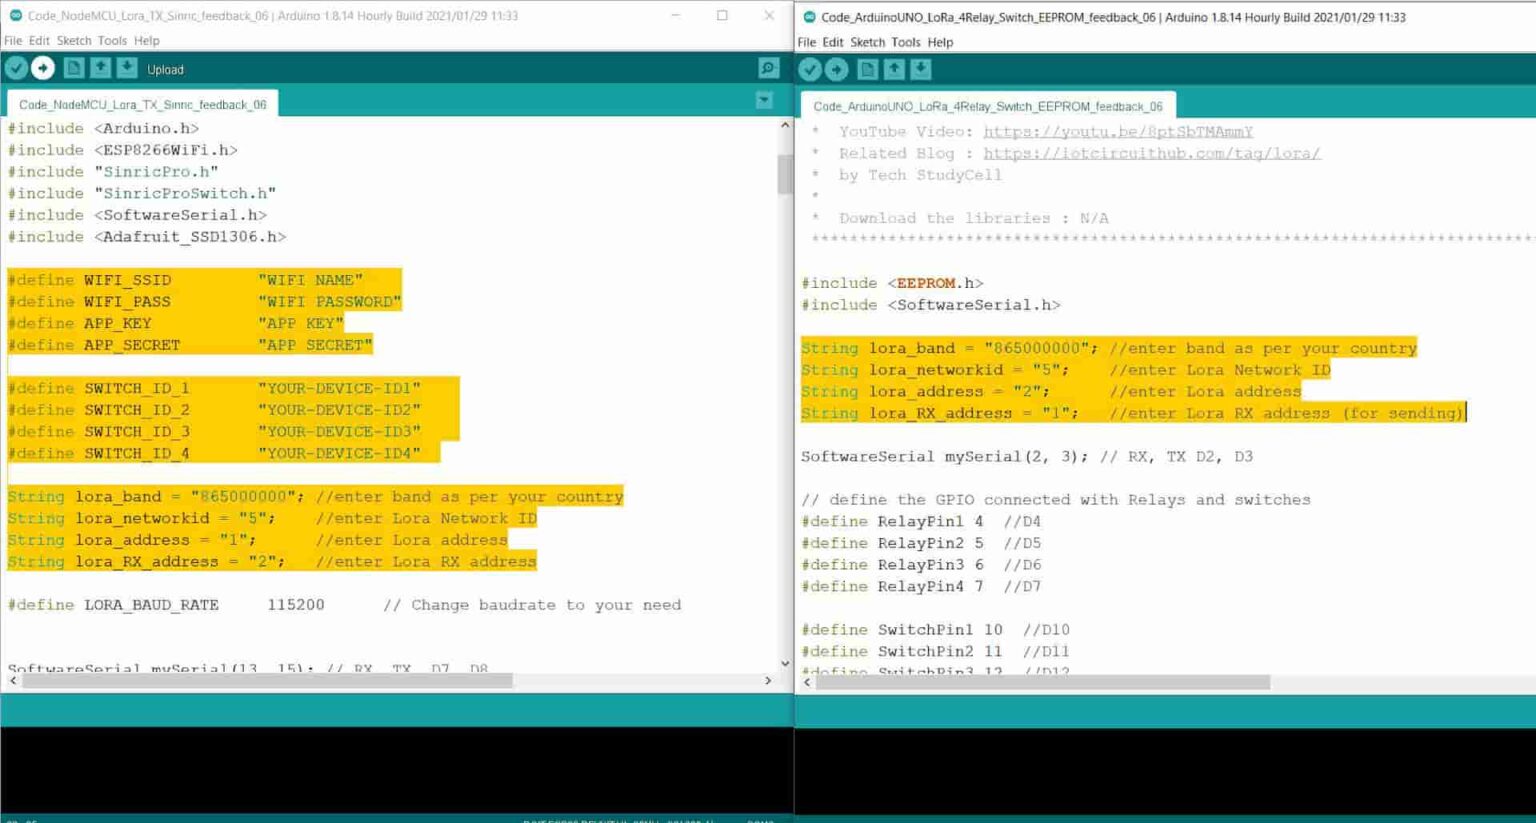1536x823 pixels.
Task: Click the left window's vertical scrollbar
Action: coord(784,175)
